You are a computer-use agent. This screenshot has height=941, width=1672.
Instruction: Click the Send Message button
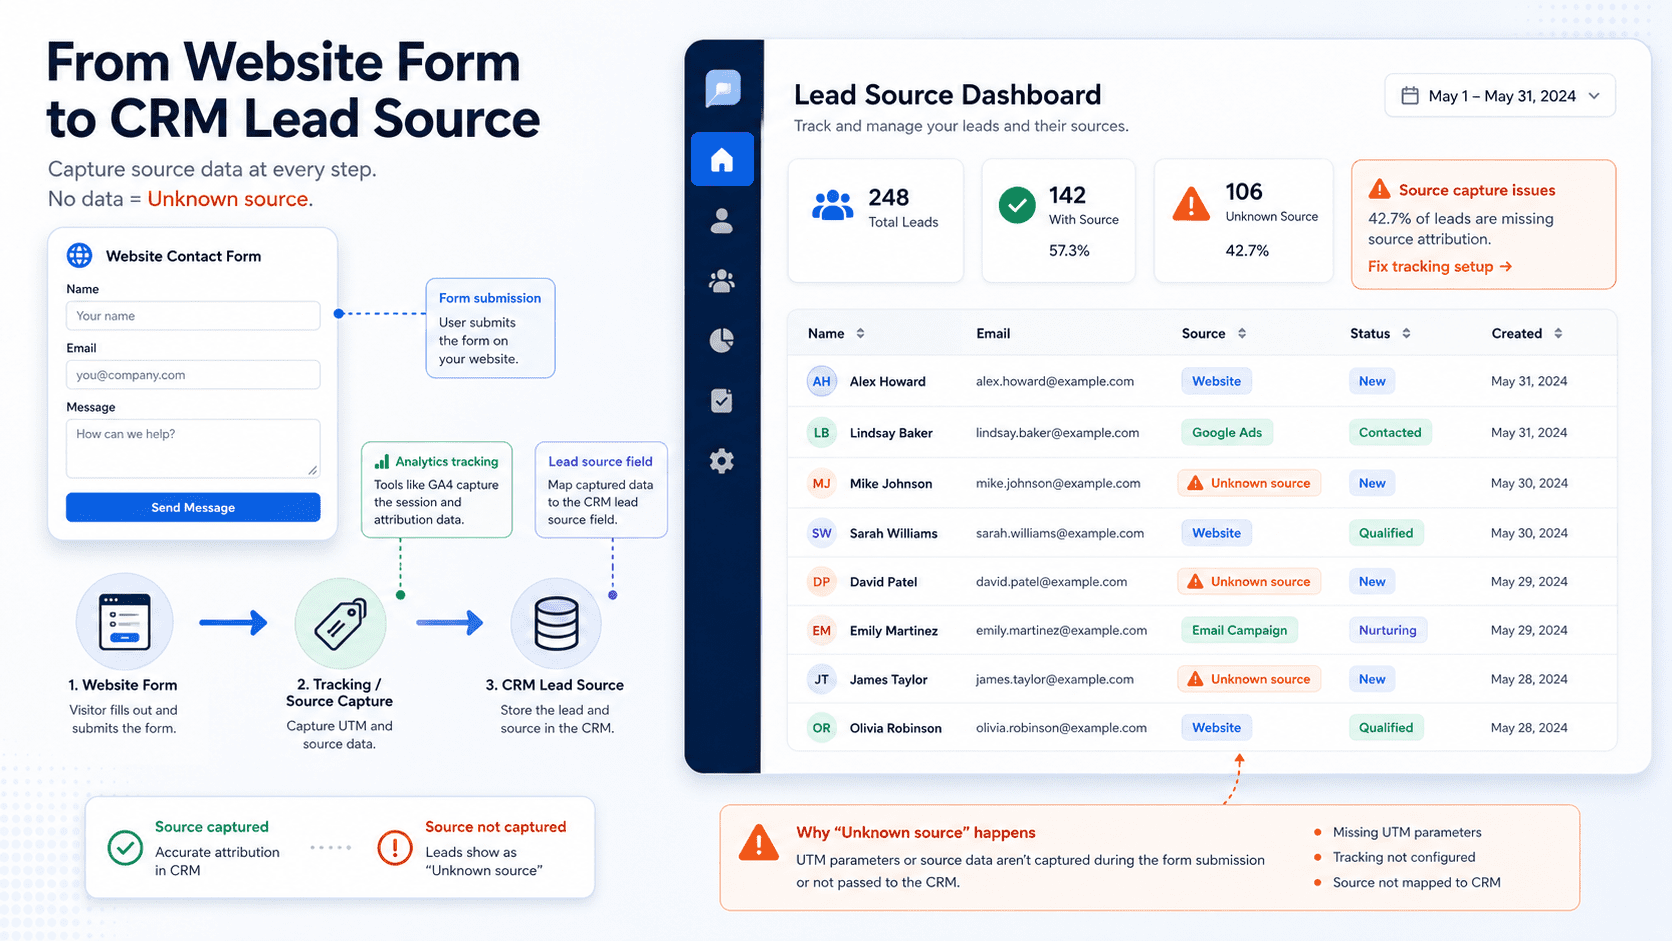point(193,507)
